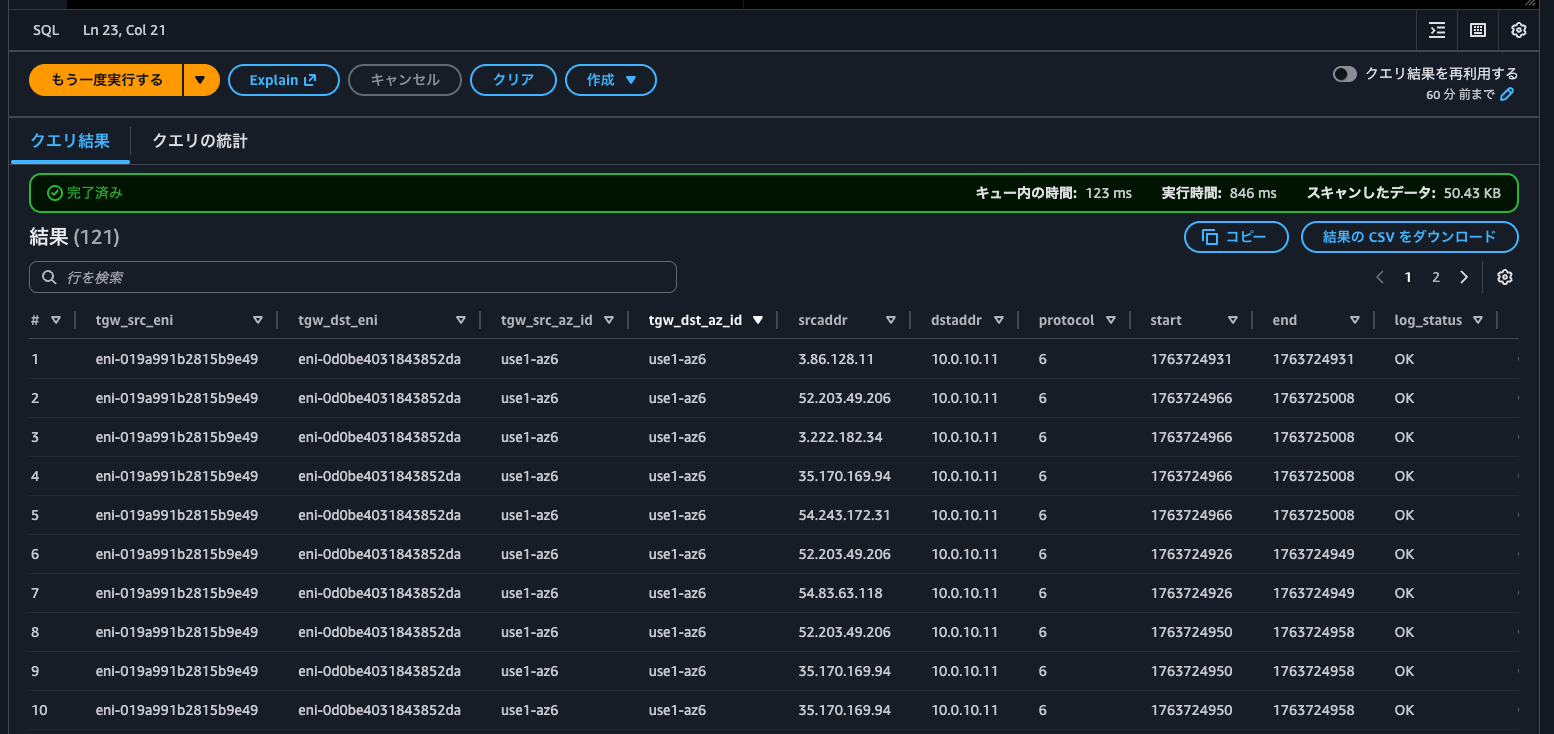Screen dimensions: 1554x734
Task: Go to next results page arrow
Action: [1463, 277]
